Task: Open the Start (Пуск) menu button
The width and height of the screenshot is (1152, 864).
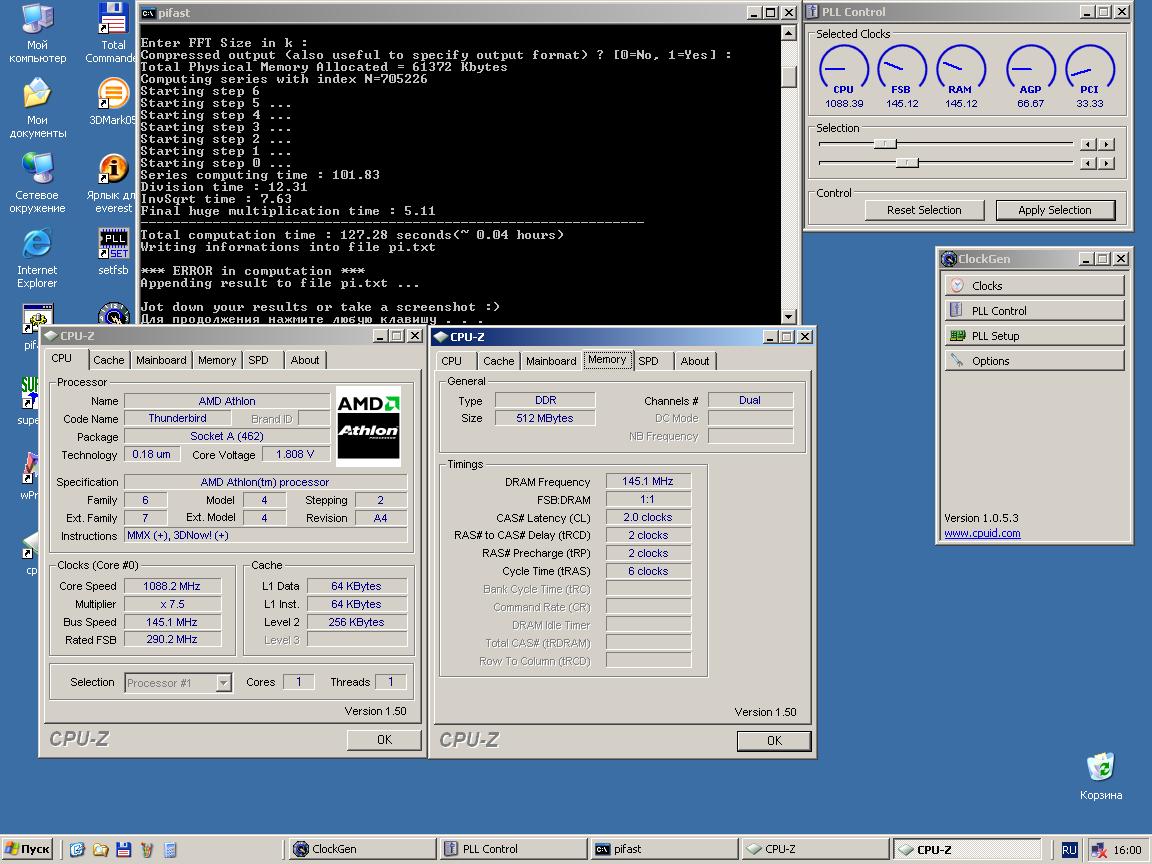Action: (27, 849)
